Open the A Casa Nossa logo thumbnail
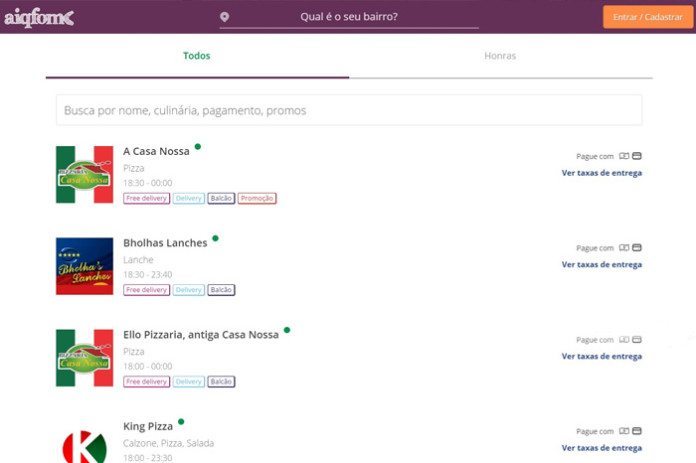Screen dimensions: 696x463 click(84, 174)
